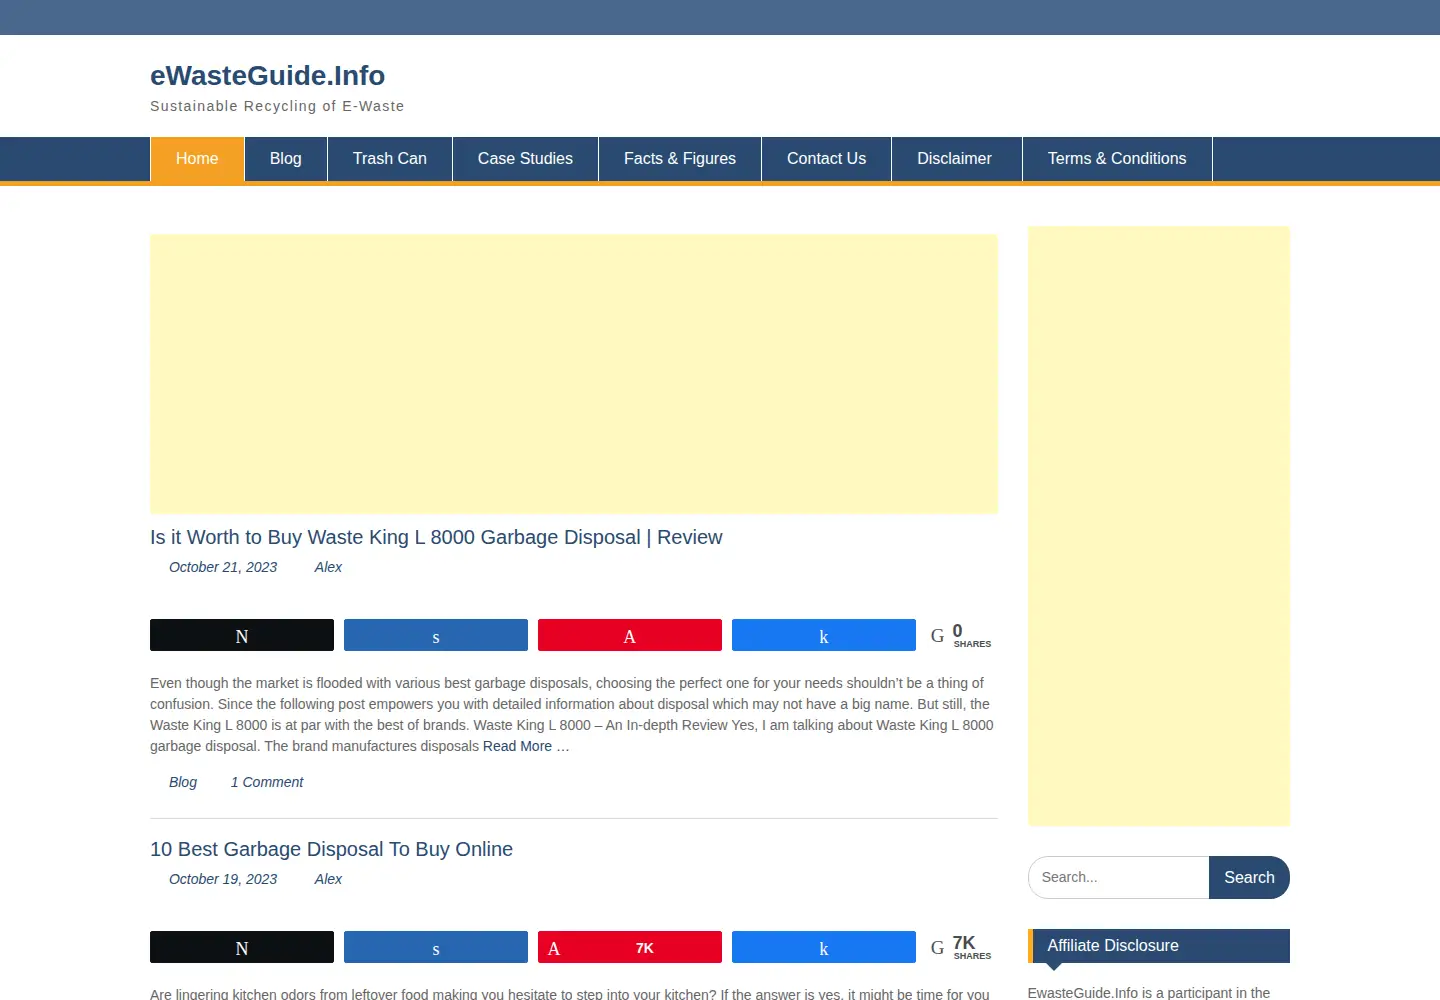Click the red 'A' share button under the Waste King post
This screenshot has width=1440, height=1000.
coord(630,635)
